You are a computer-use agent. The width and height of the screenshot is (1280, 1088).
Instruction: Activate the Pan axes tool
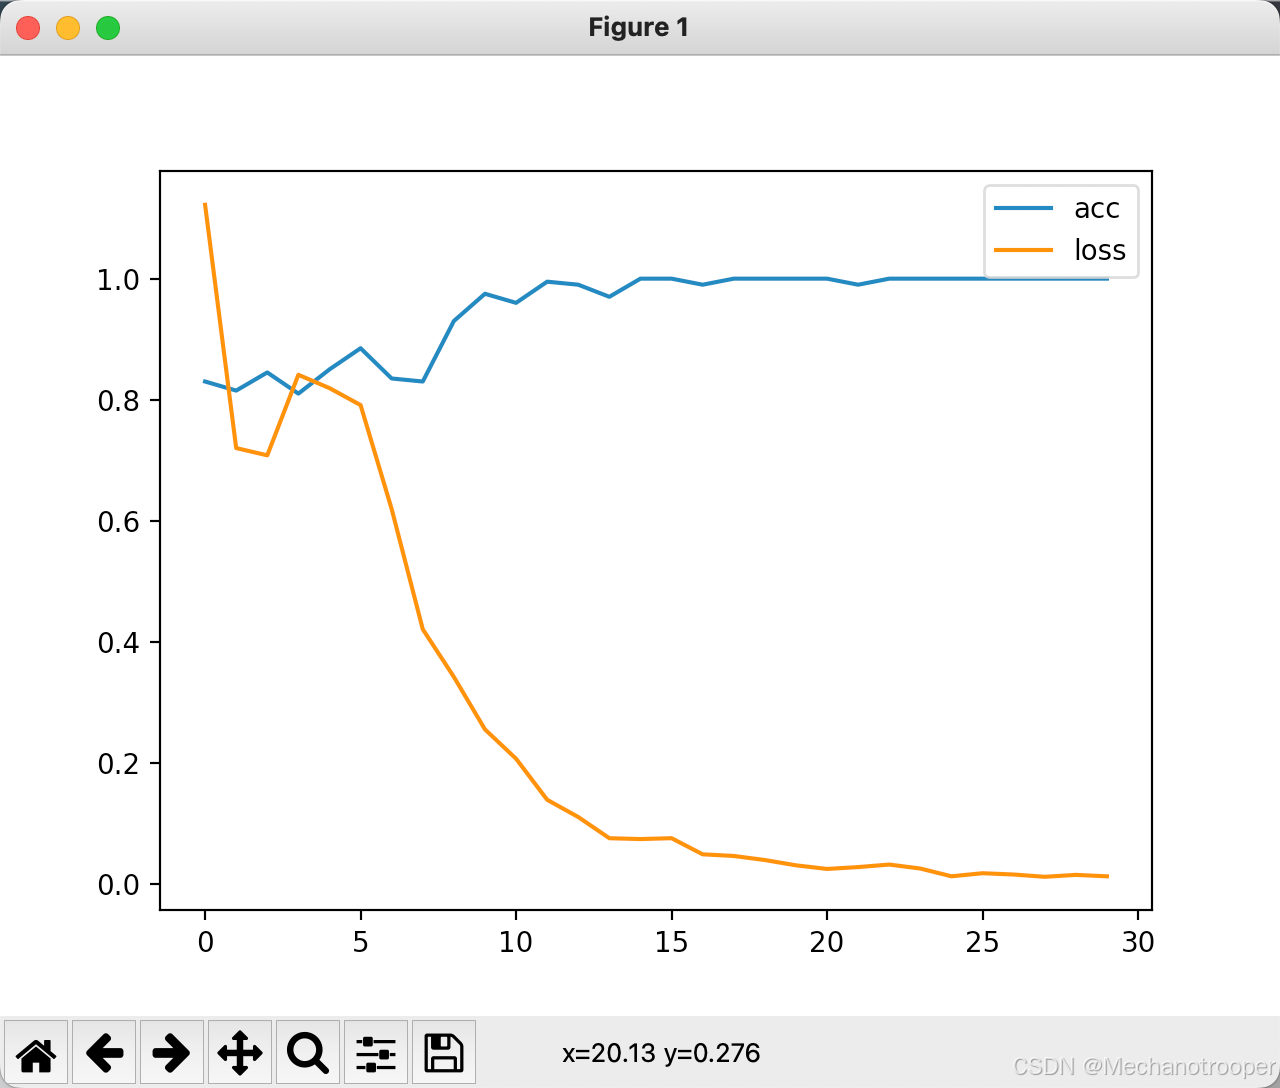tap(240, 1052)
